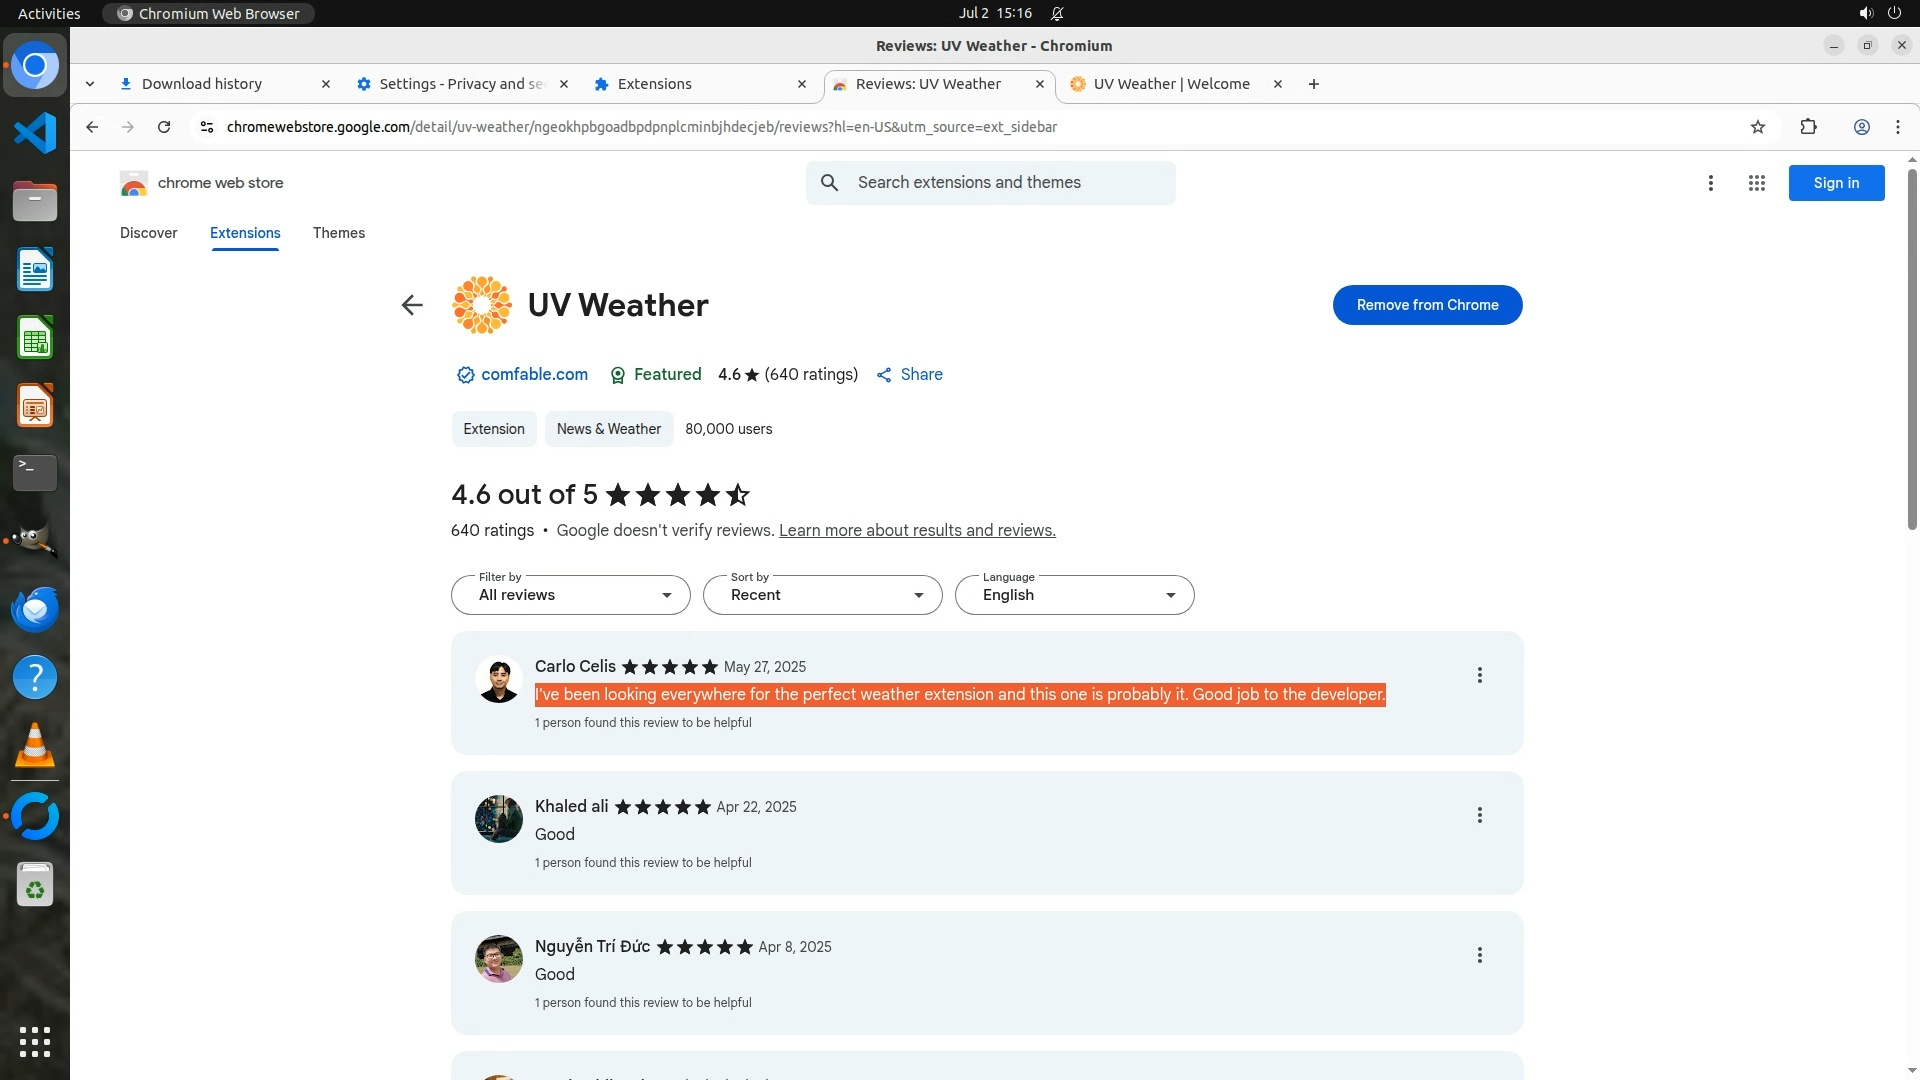Click the back arrow beside UV Weather
The width and height of the screenshot is (1920, 1080).
[x=411, y=305]
